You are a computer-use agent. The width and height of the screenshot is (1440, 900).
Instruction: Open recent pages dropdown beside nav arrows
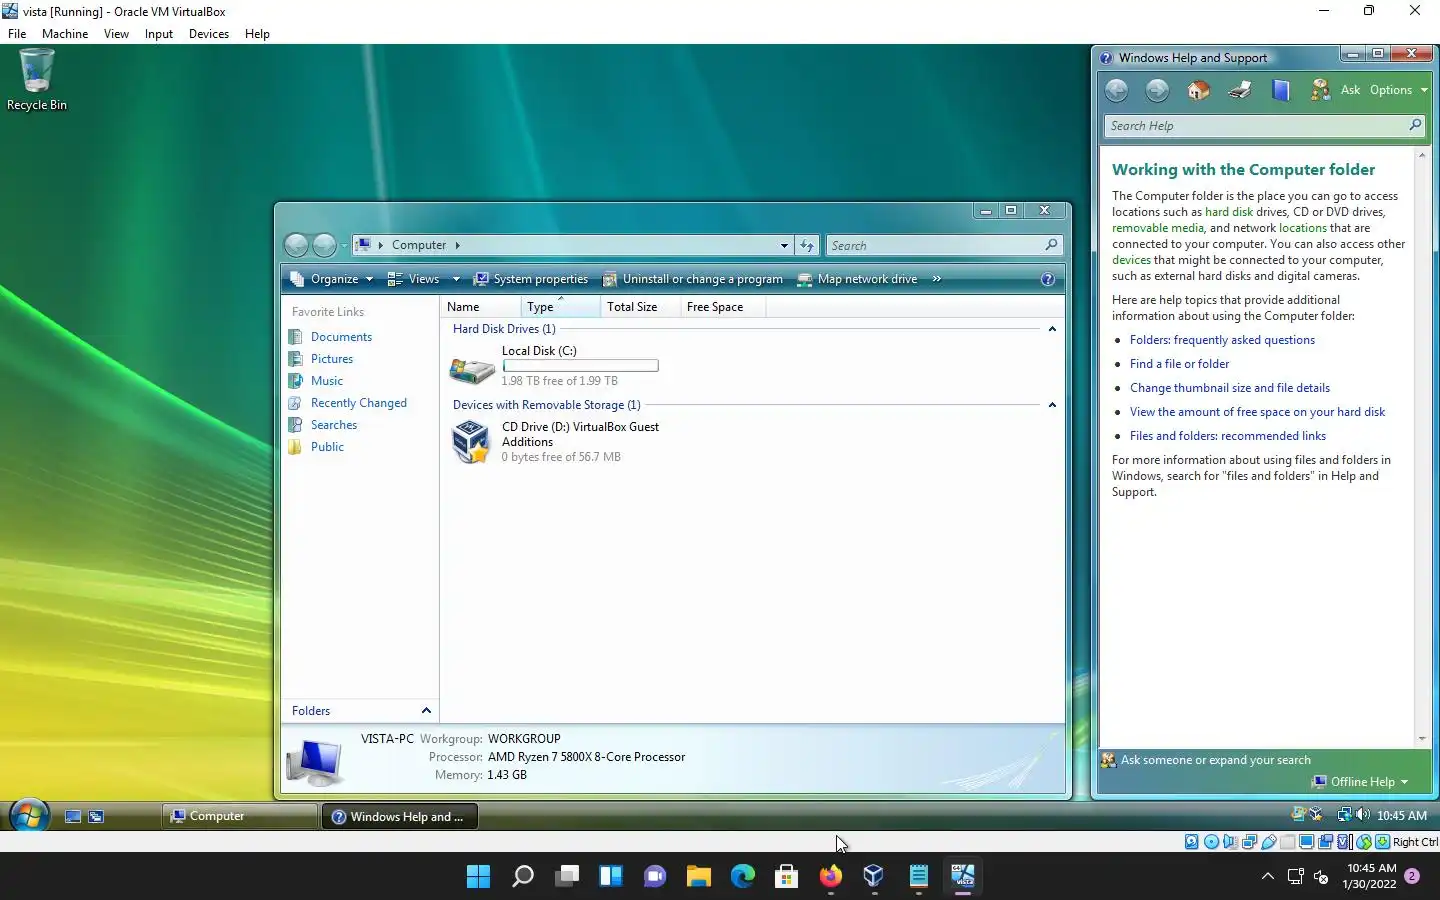[x=344, y=245]
